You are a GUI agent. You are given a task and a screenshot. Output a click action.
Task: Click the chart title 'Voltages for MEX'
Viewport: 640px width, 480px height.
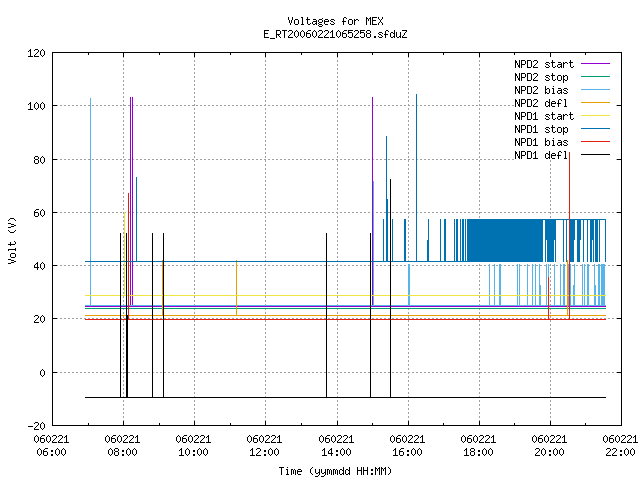click(x=335, y=21)
